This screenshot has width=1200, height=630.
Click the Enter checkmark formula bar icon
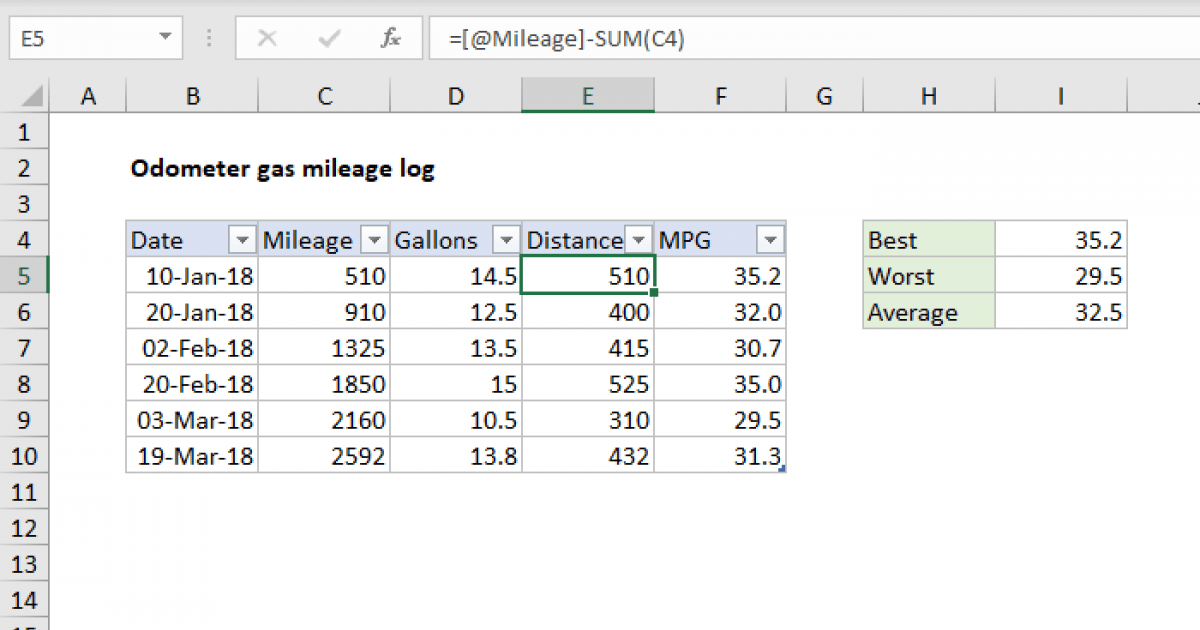click(329, 39)
